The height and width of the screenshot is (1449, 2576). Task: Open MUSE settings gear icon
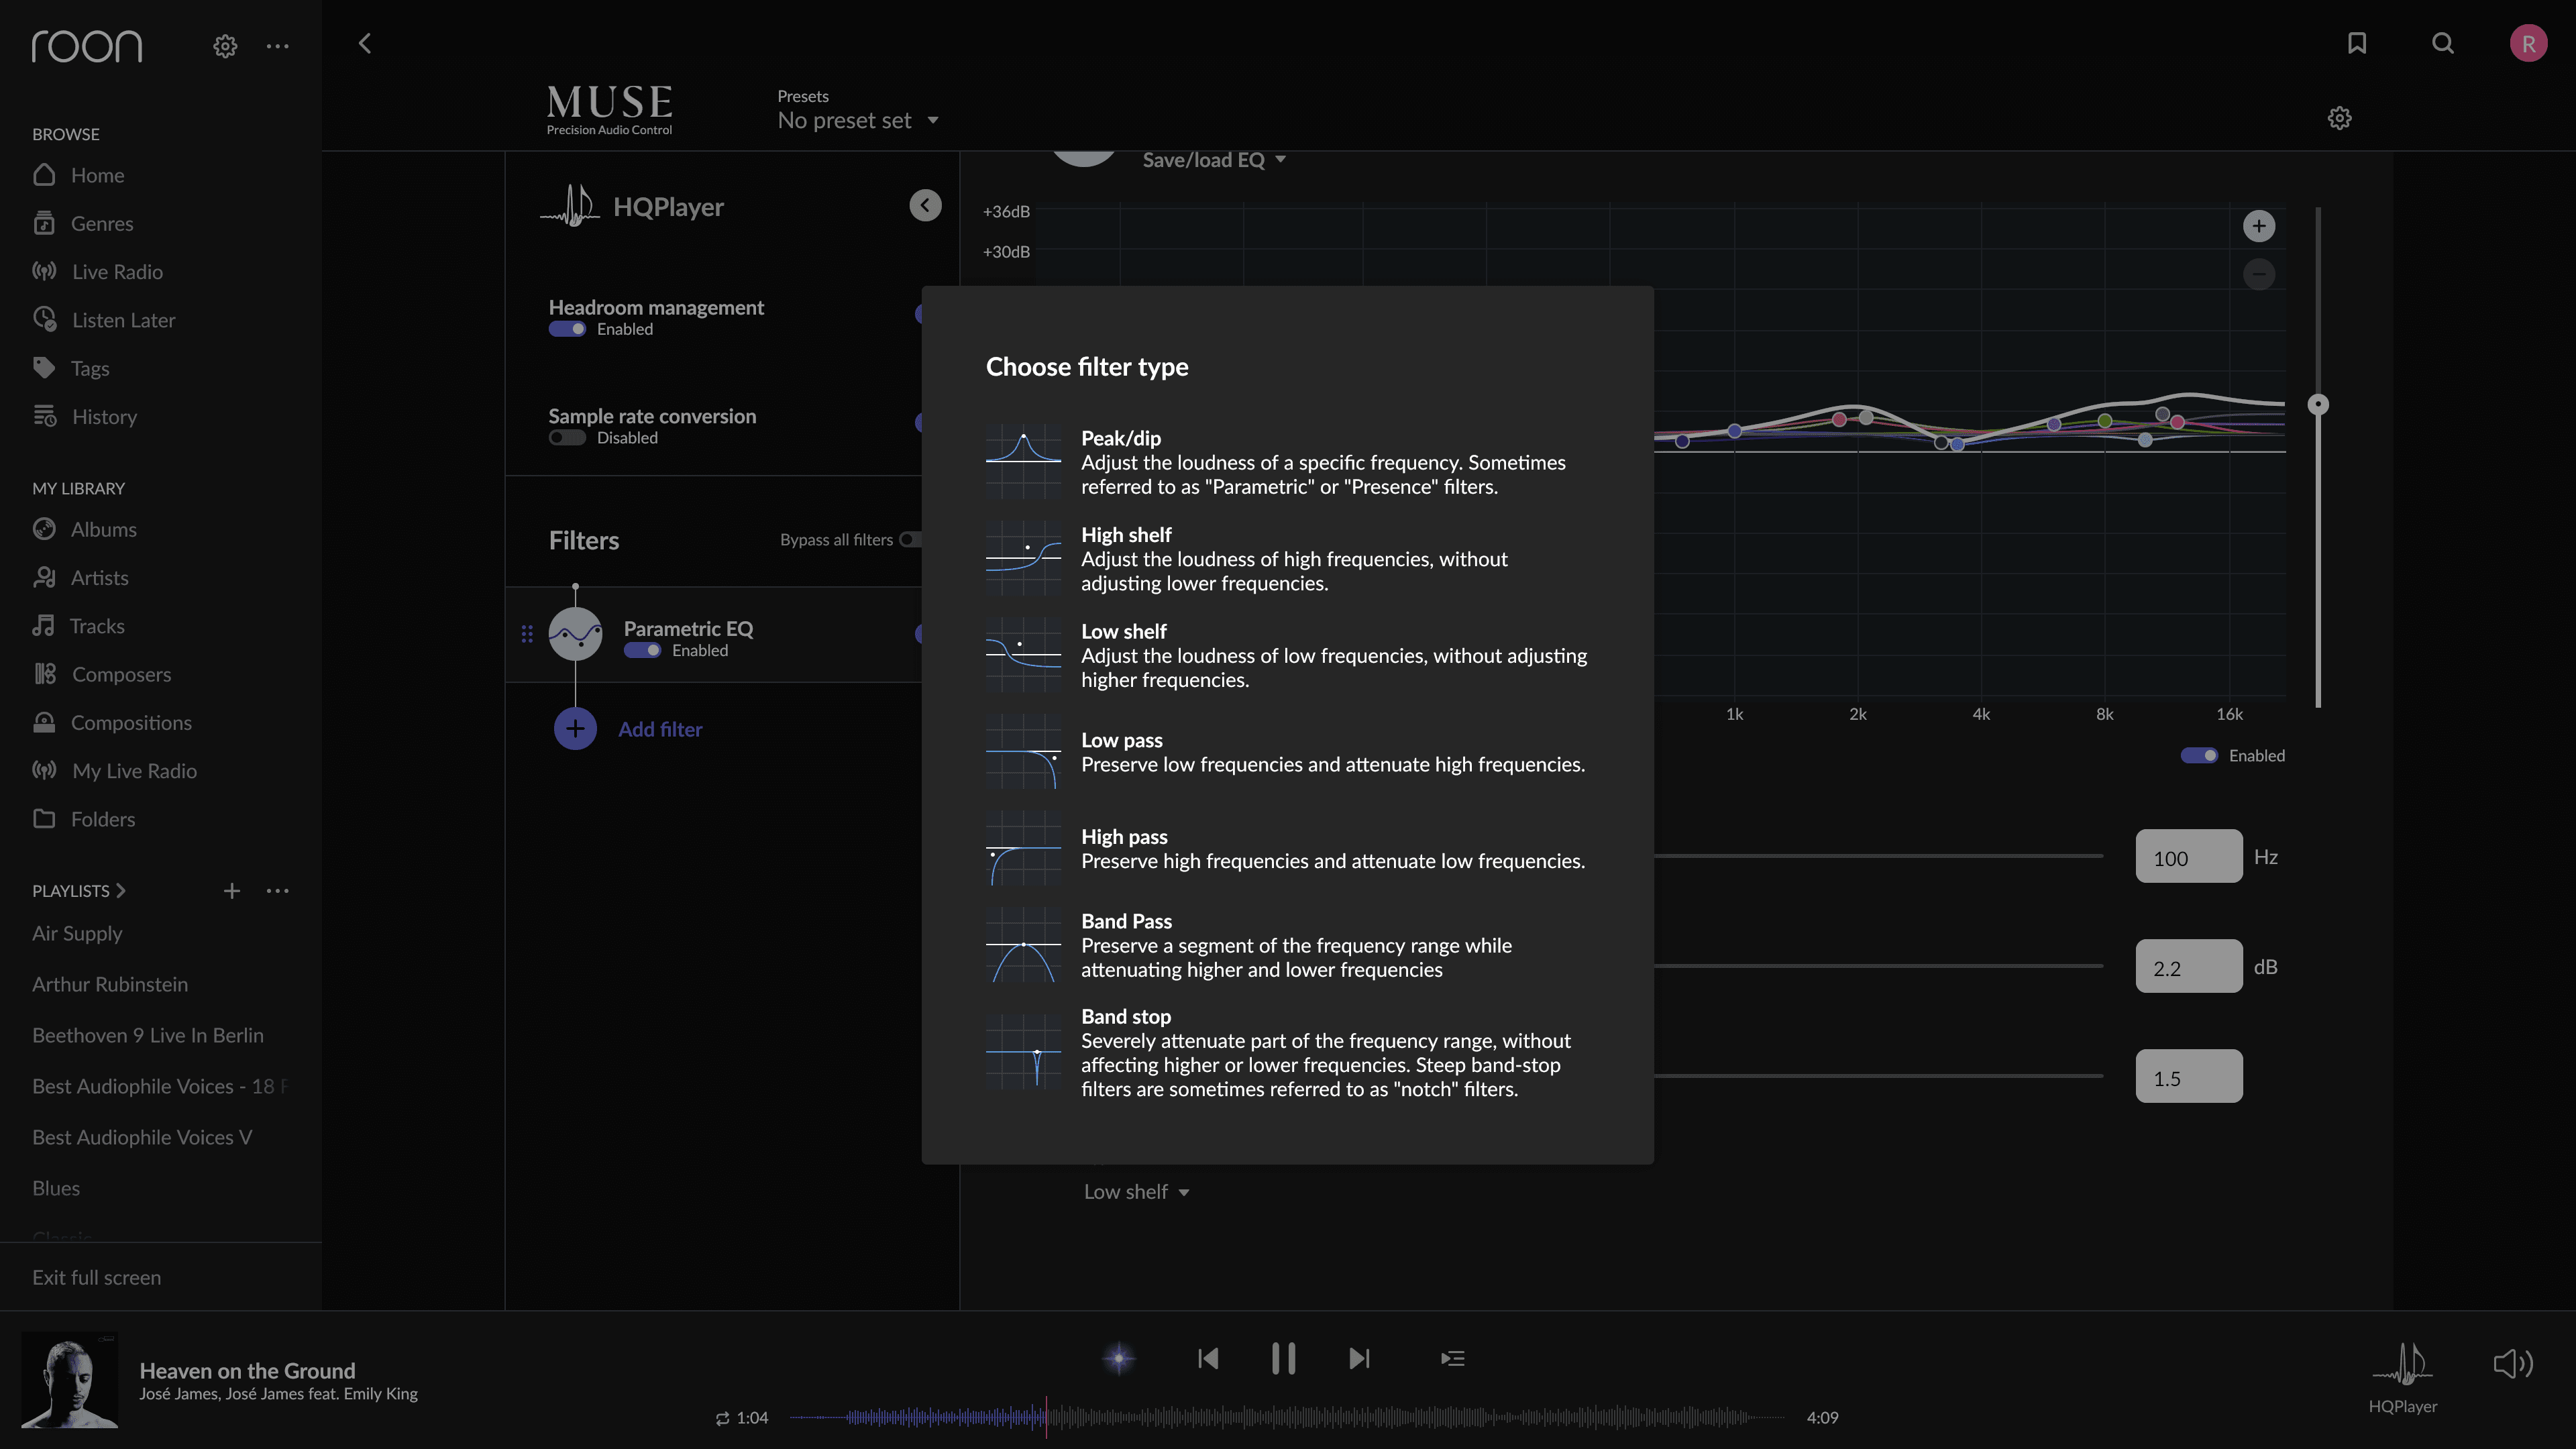[x=2339, y=118]
